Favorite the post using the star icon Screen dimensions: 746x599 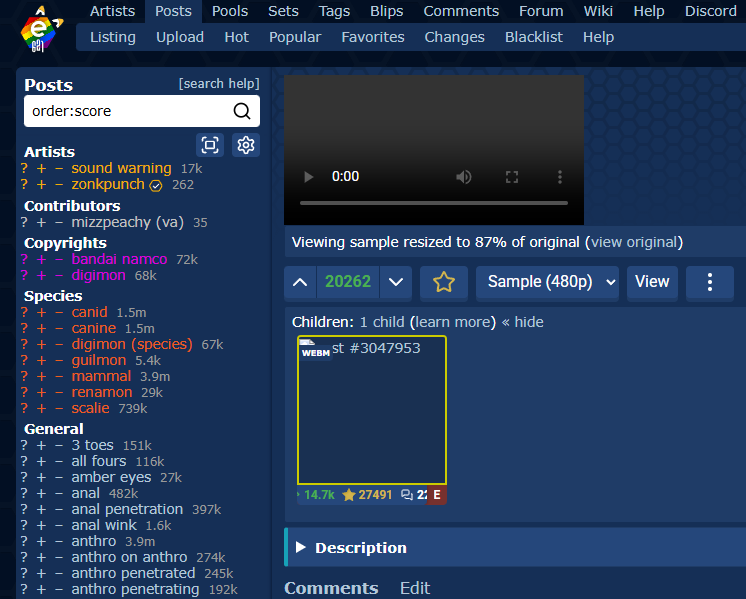click(x=444, y=282)
